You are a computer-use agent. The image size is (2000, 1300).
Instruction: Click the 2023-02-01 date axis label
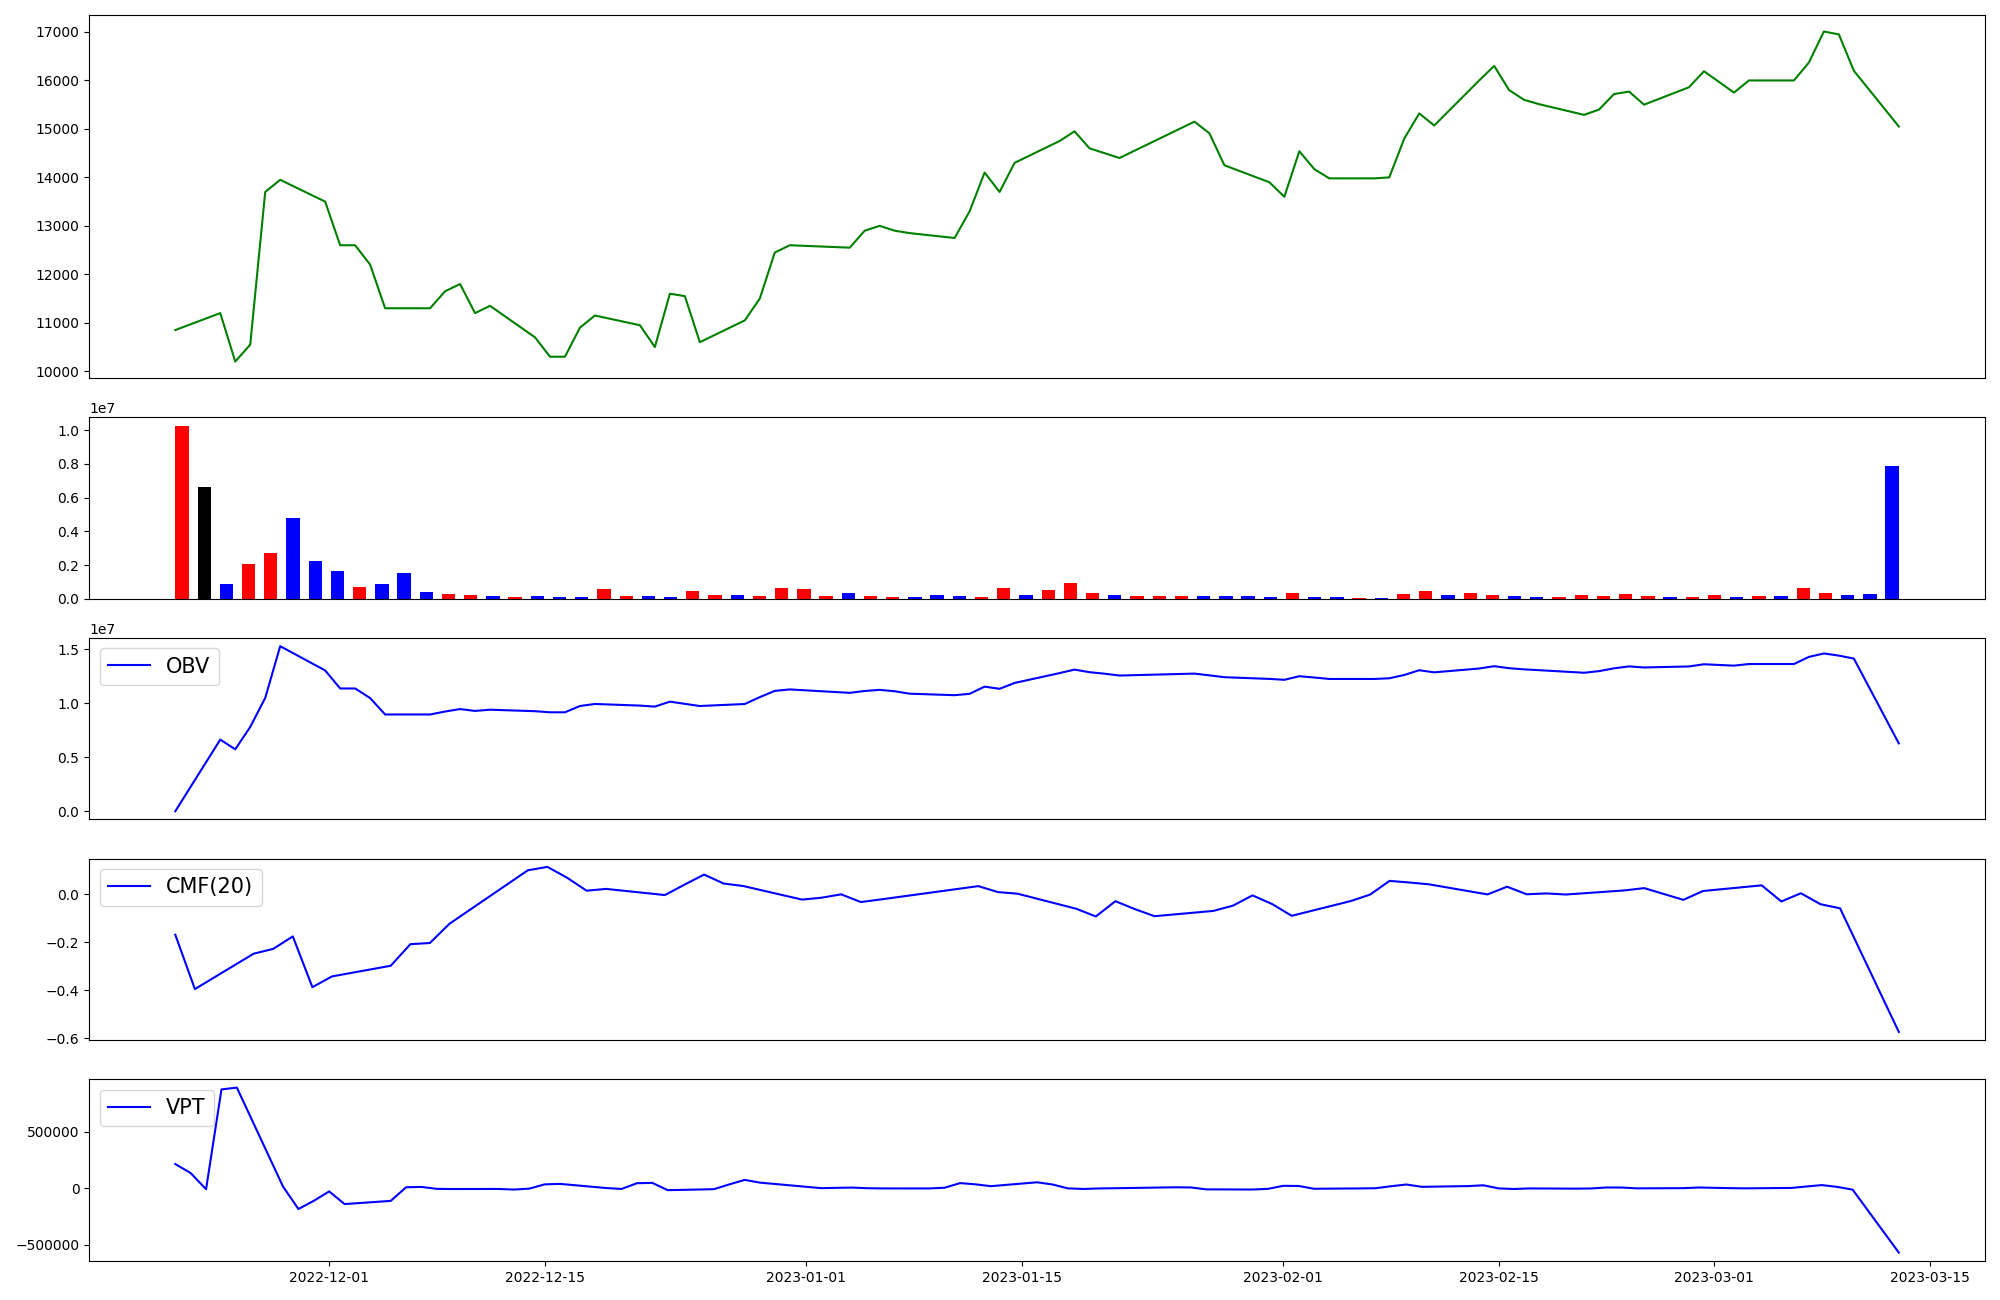1283,1277
